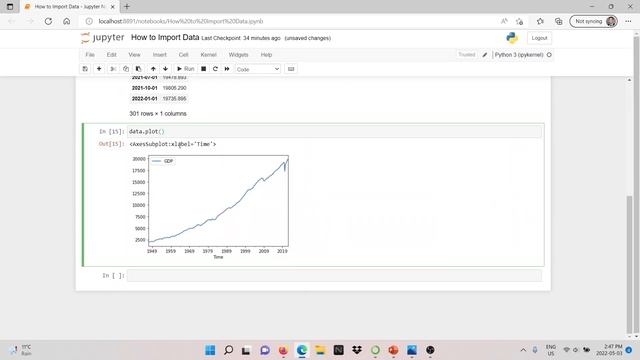Click the empty code cell at bottom
The width and height of the screenshot is (640, 360).
point(335,276)
